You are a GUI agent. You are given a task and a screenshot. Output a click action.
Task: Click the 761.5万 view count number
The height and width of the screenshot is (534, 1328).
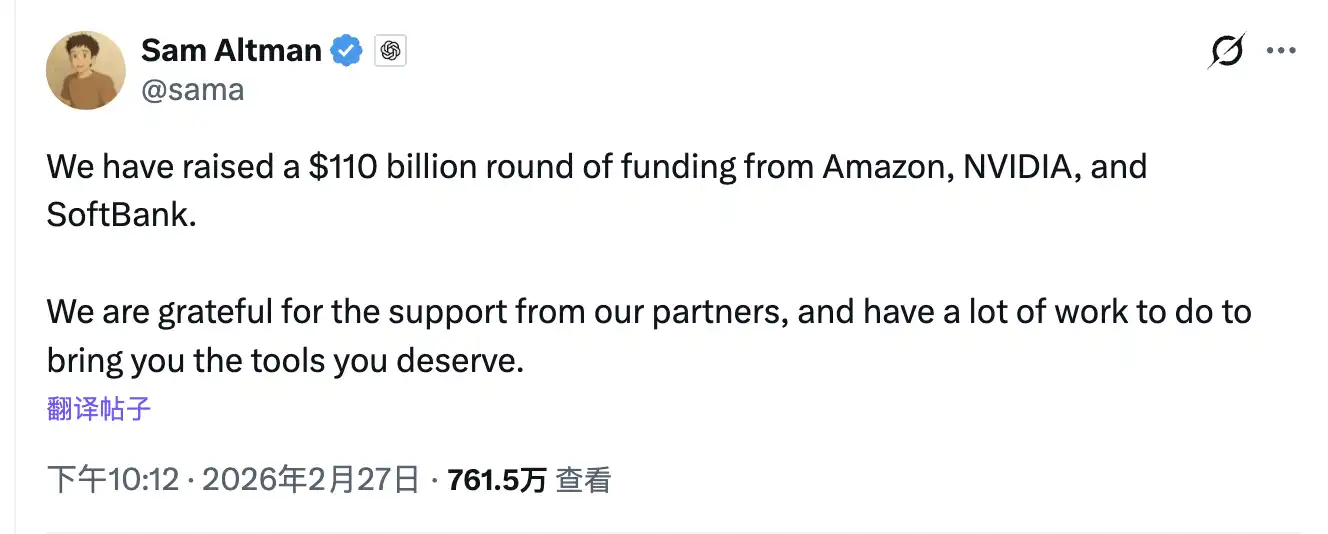coord(497,480)
